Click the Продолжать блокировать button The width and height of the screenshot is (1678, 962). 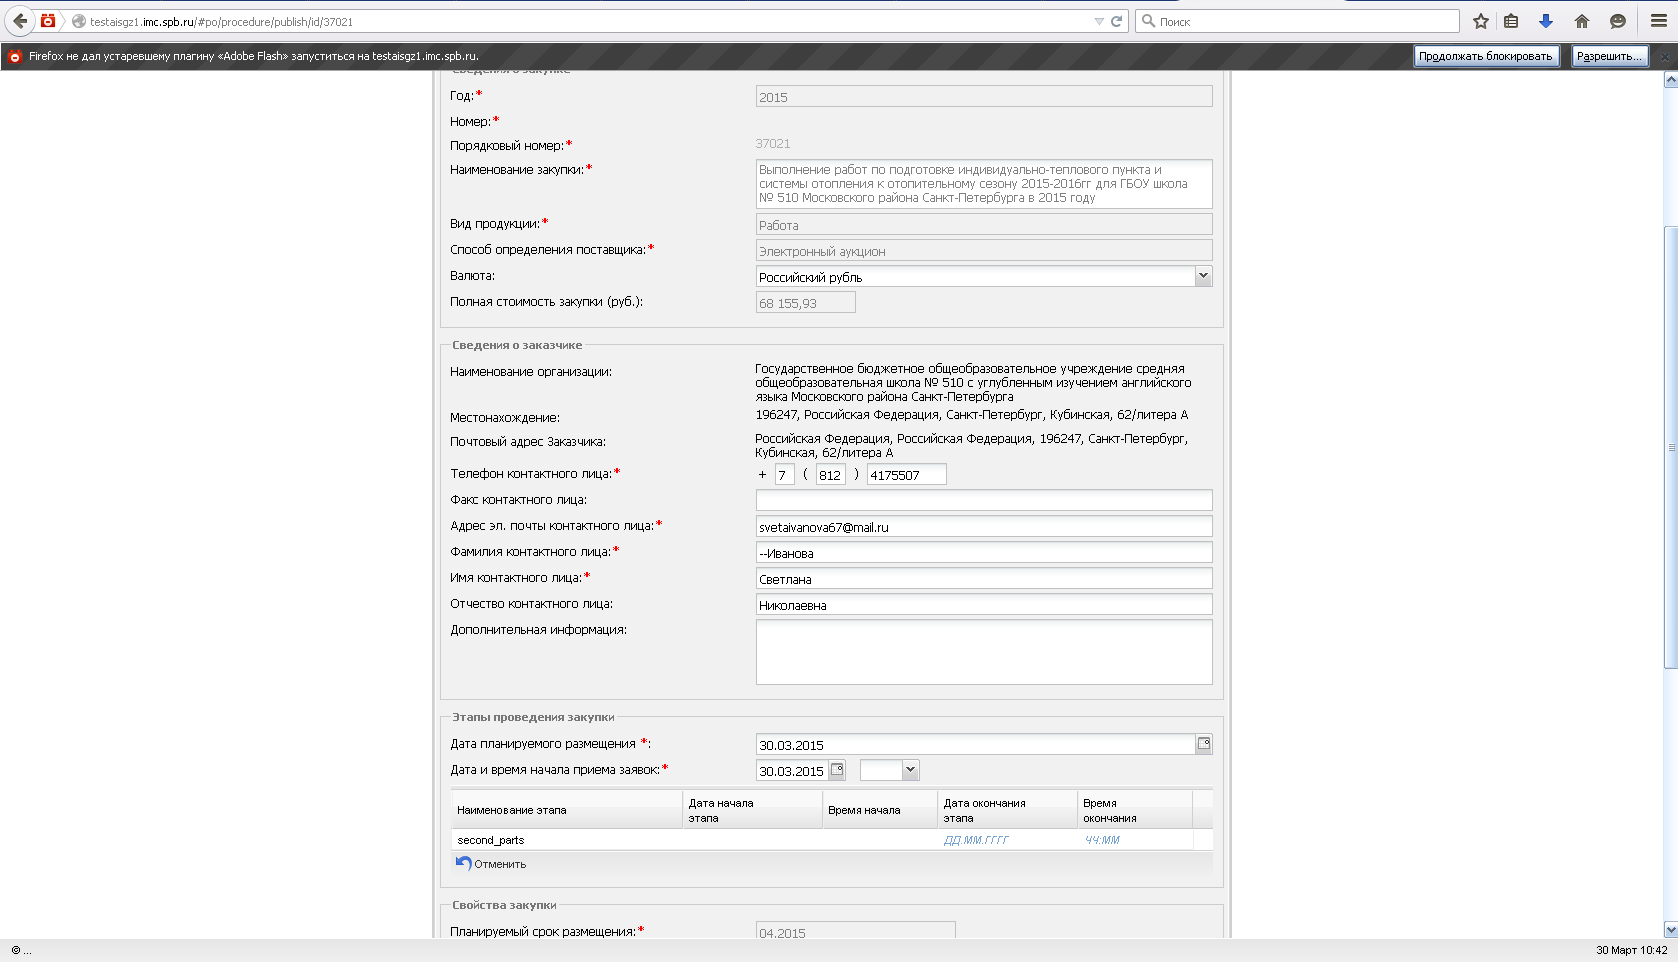tap(1485, 56)
